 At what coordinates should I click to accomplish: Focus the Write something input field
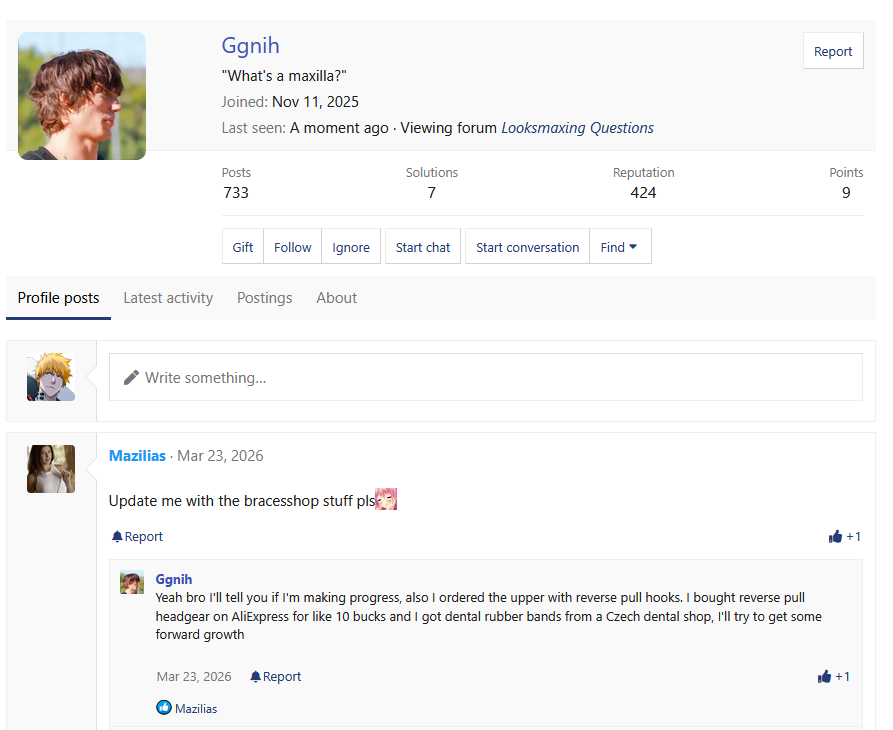tap(500, 378)
